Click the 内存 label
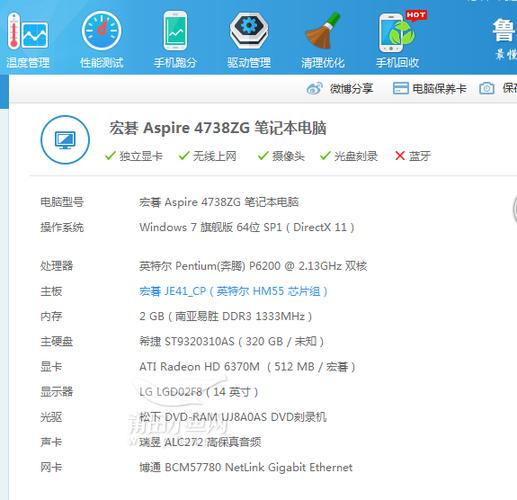This screenshot has width=517, height=500. (51, 316)
